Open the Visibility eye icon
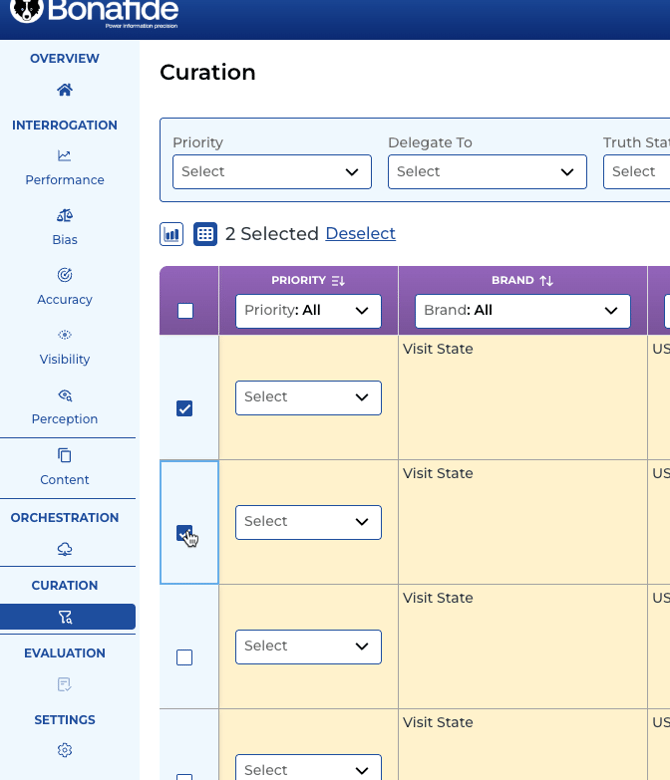The height and width of the screenshot is (780, 670). point(65,335)
